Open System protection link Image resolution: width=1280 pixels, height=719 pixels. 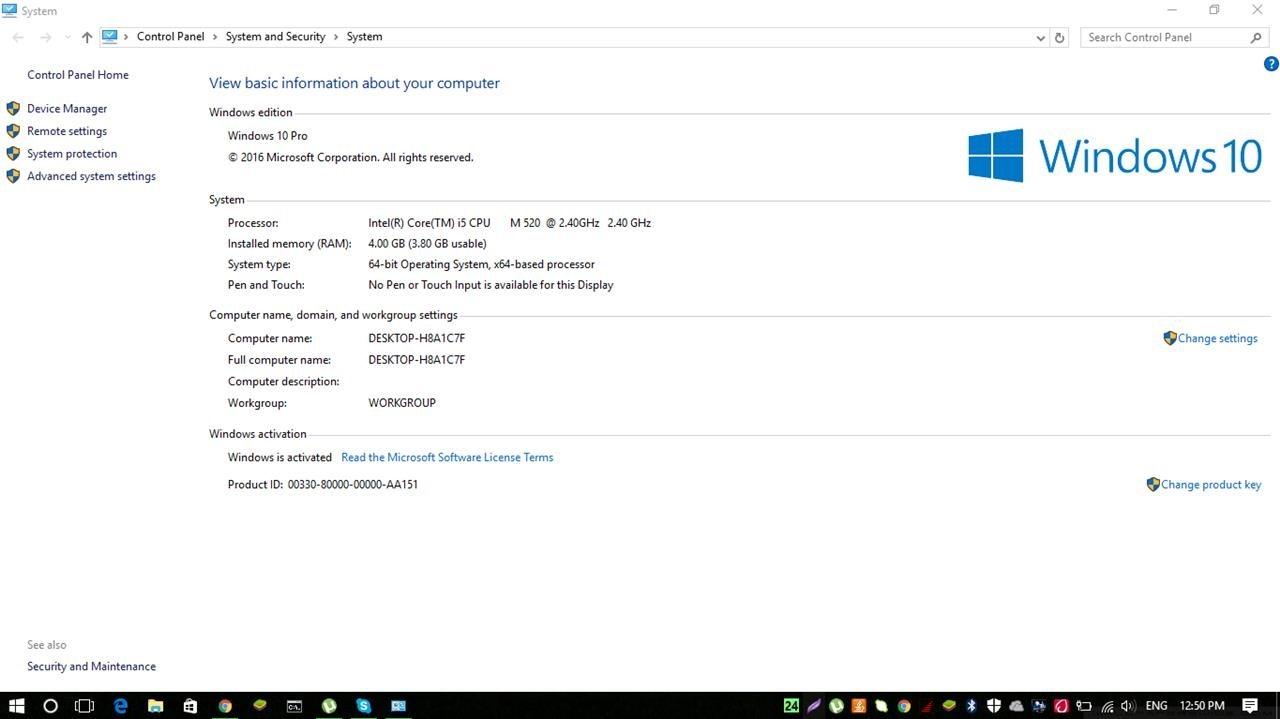72,154
